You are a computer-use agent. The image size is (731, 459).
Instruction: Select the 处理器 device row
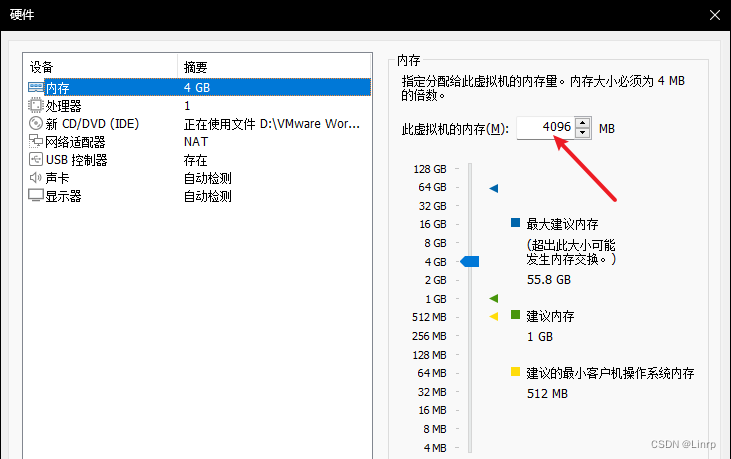click(199, 106)
